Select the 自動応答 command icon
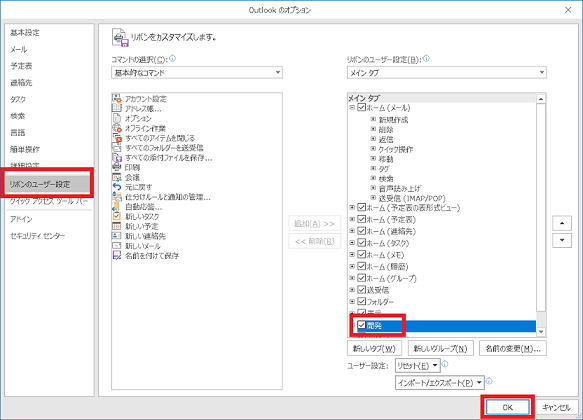Image resolution: width=583 pixels, height=420 pixels. coord(117,207)
